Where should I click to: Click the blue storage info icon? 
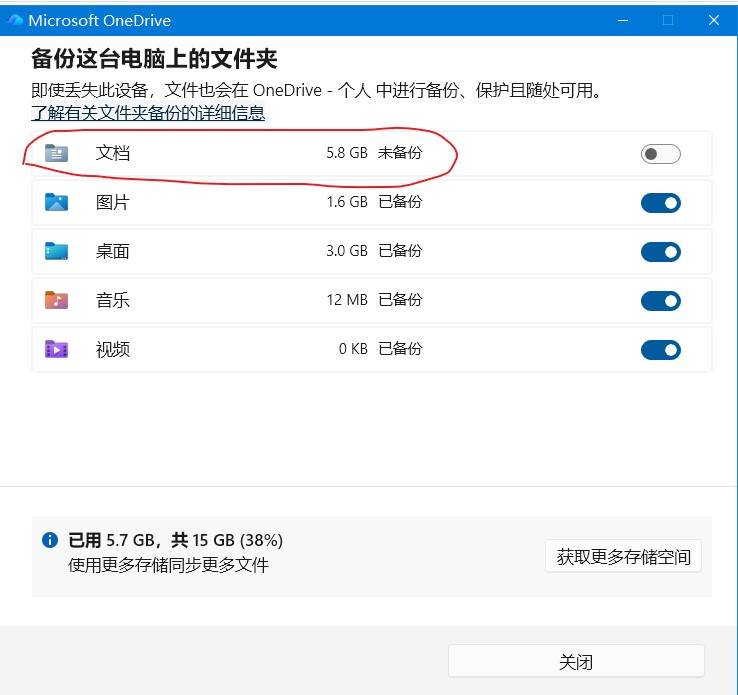click(50, 540)
